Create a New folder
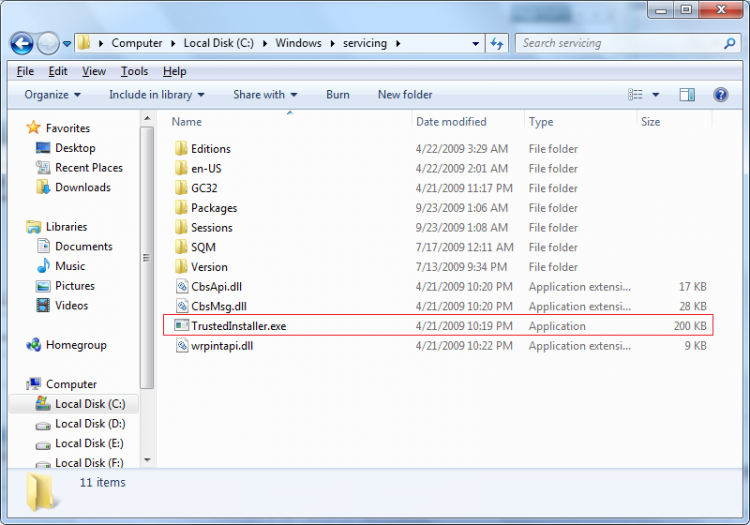 click(x=405, y=95)
